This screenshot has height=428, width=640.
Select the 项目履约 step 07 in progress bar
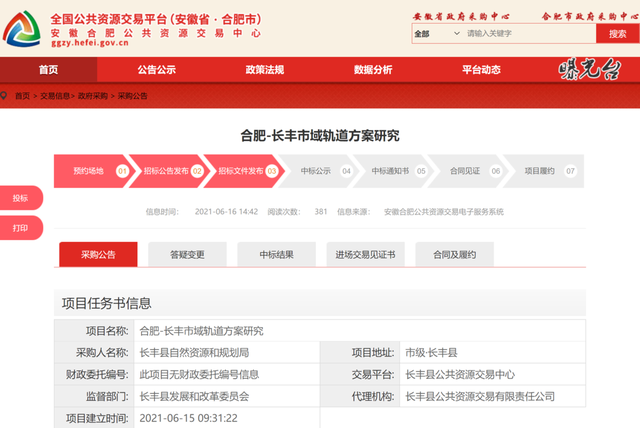(543, 171)
